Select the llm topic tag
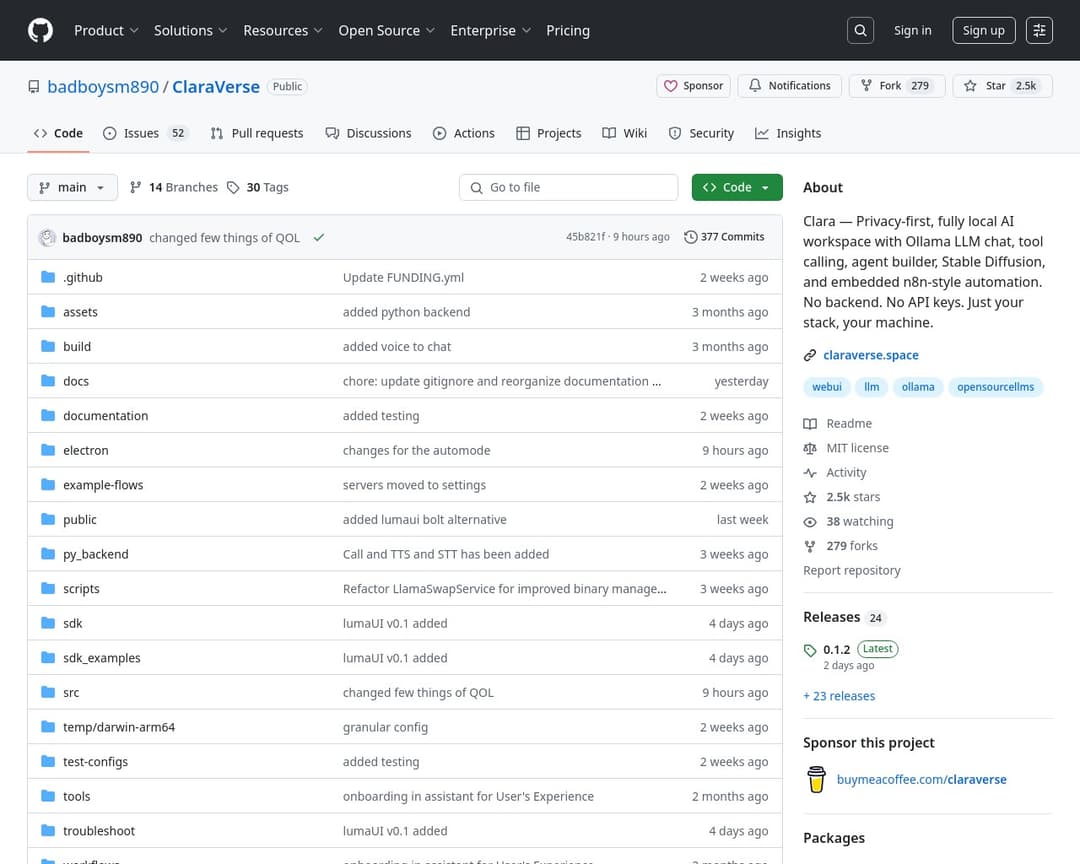This screenshot has width=1080, height=864. pos(871,387)
